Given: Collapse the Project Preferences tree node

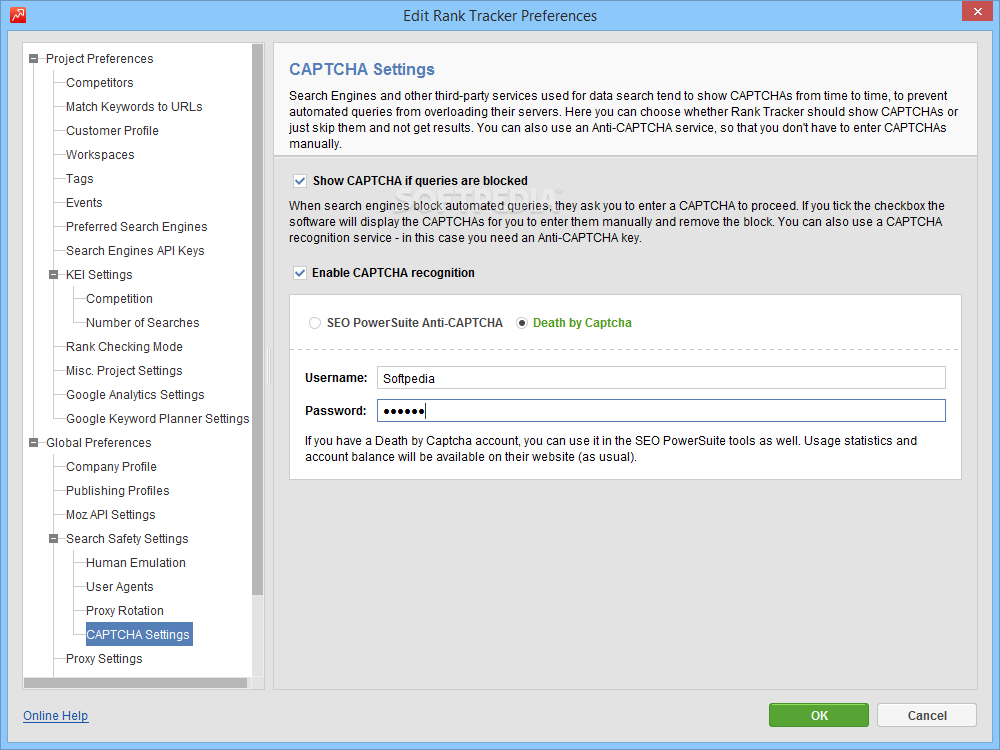Looking at the screenshot, I should click(34, 59).
